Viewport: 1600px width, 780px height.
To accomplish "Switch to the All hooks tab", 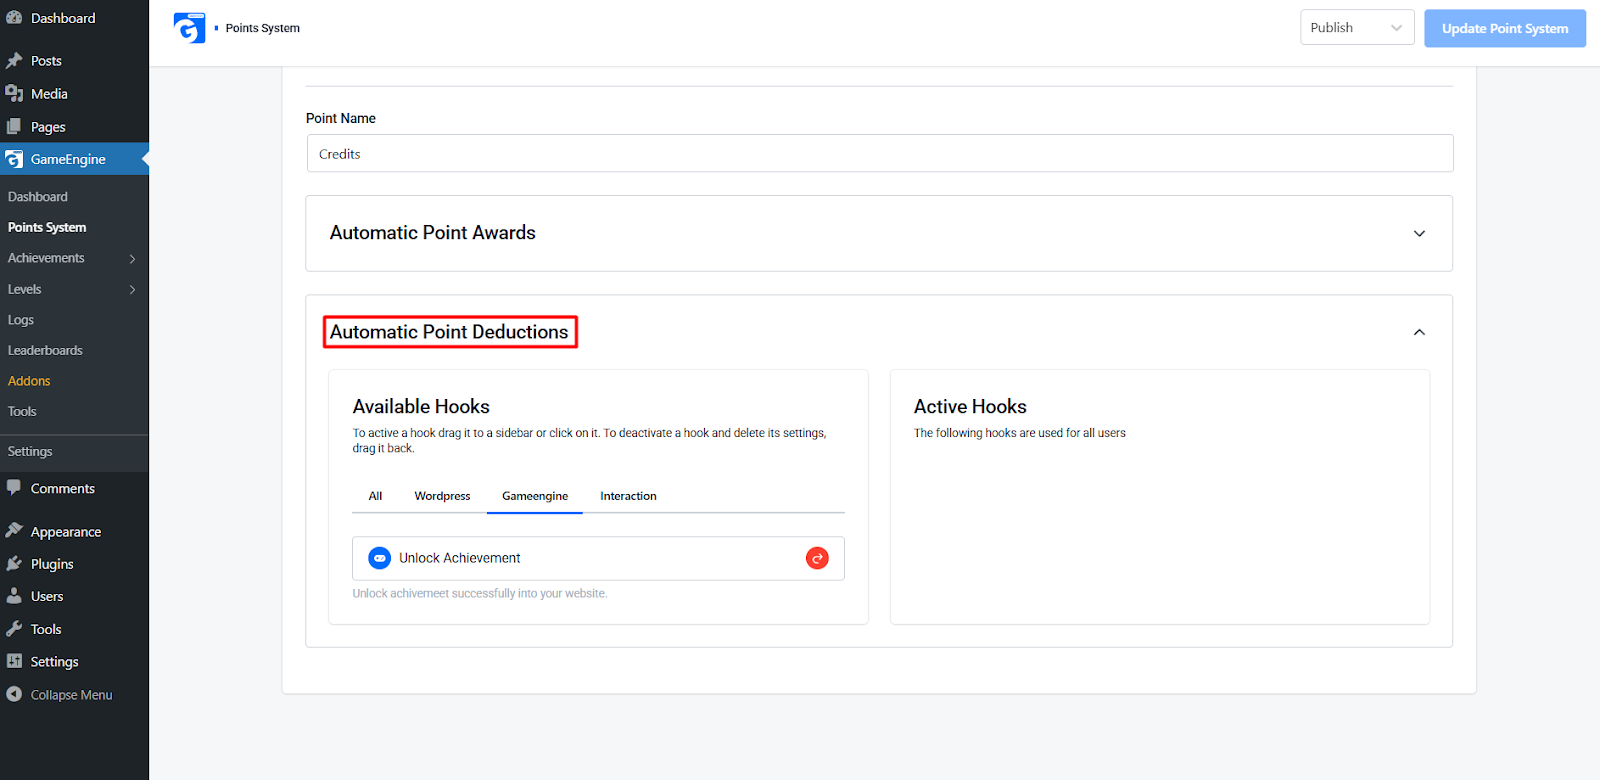I will click(375, 496).
